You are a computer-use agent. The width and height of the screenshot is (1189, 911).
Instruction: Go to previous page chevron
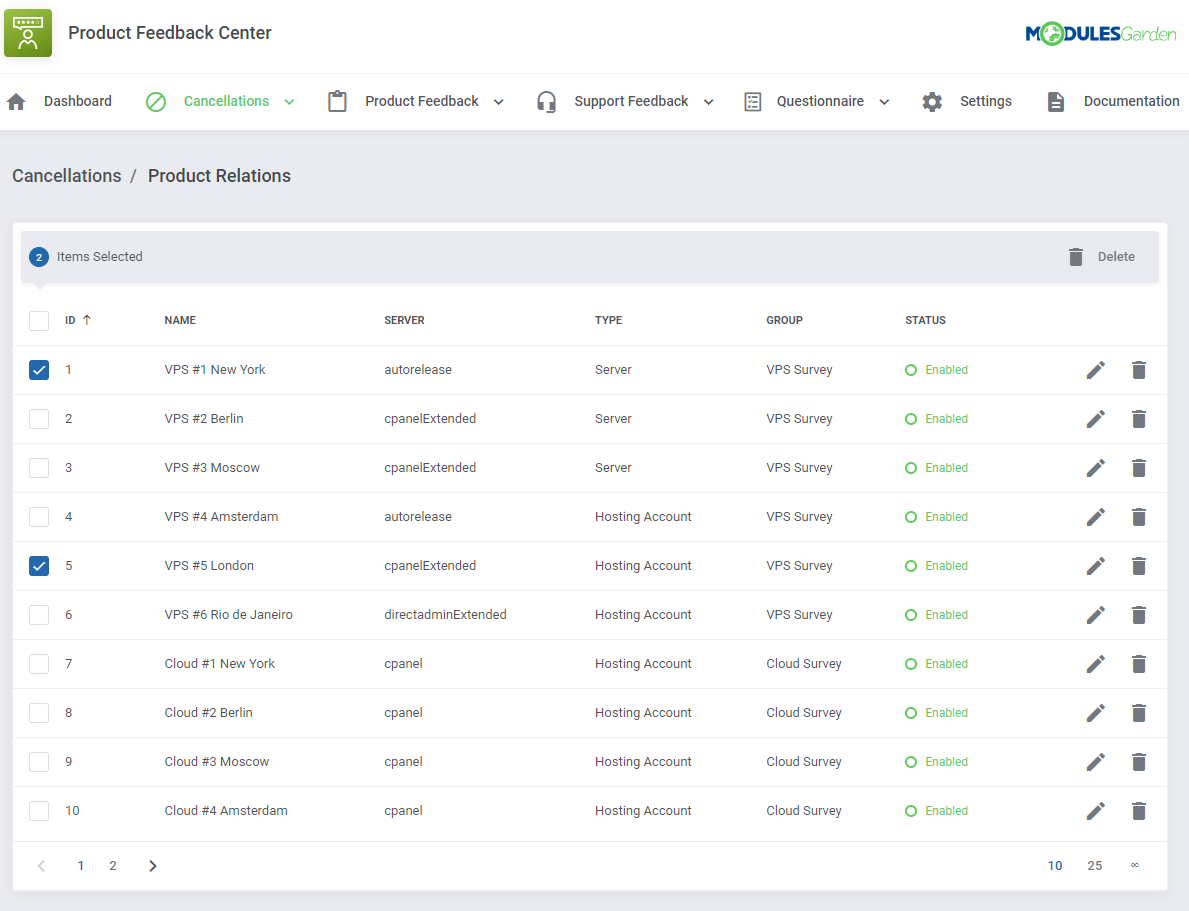[x=42, y=865]
